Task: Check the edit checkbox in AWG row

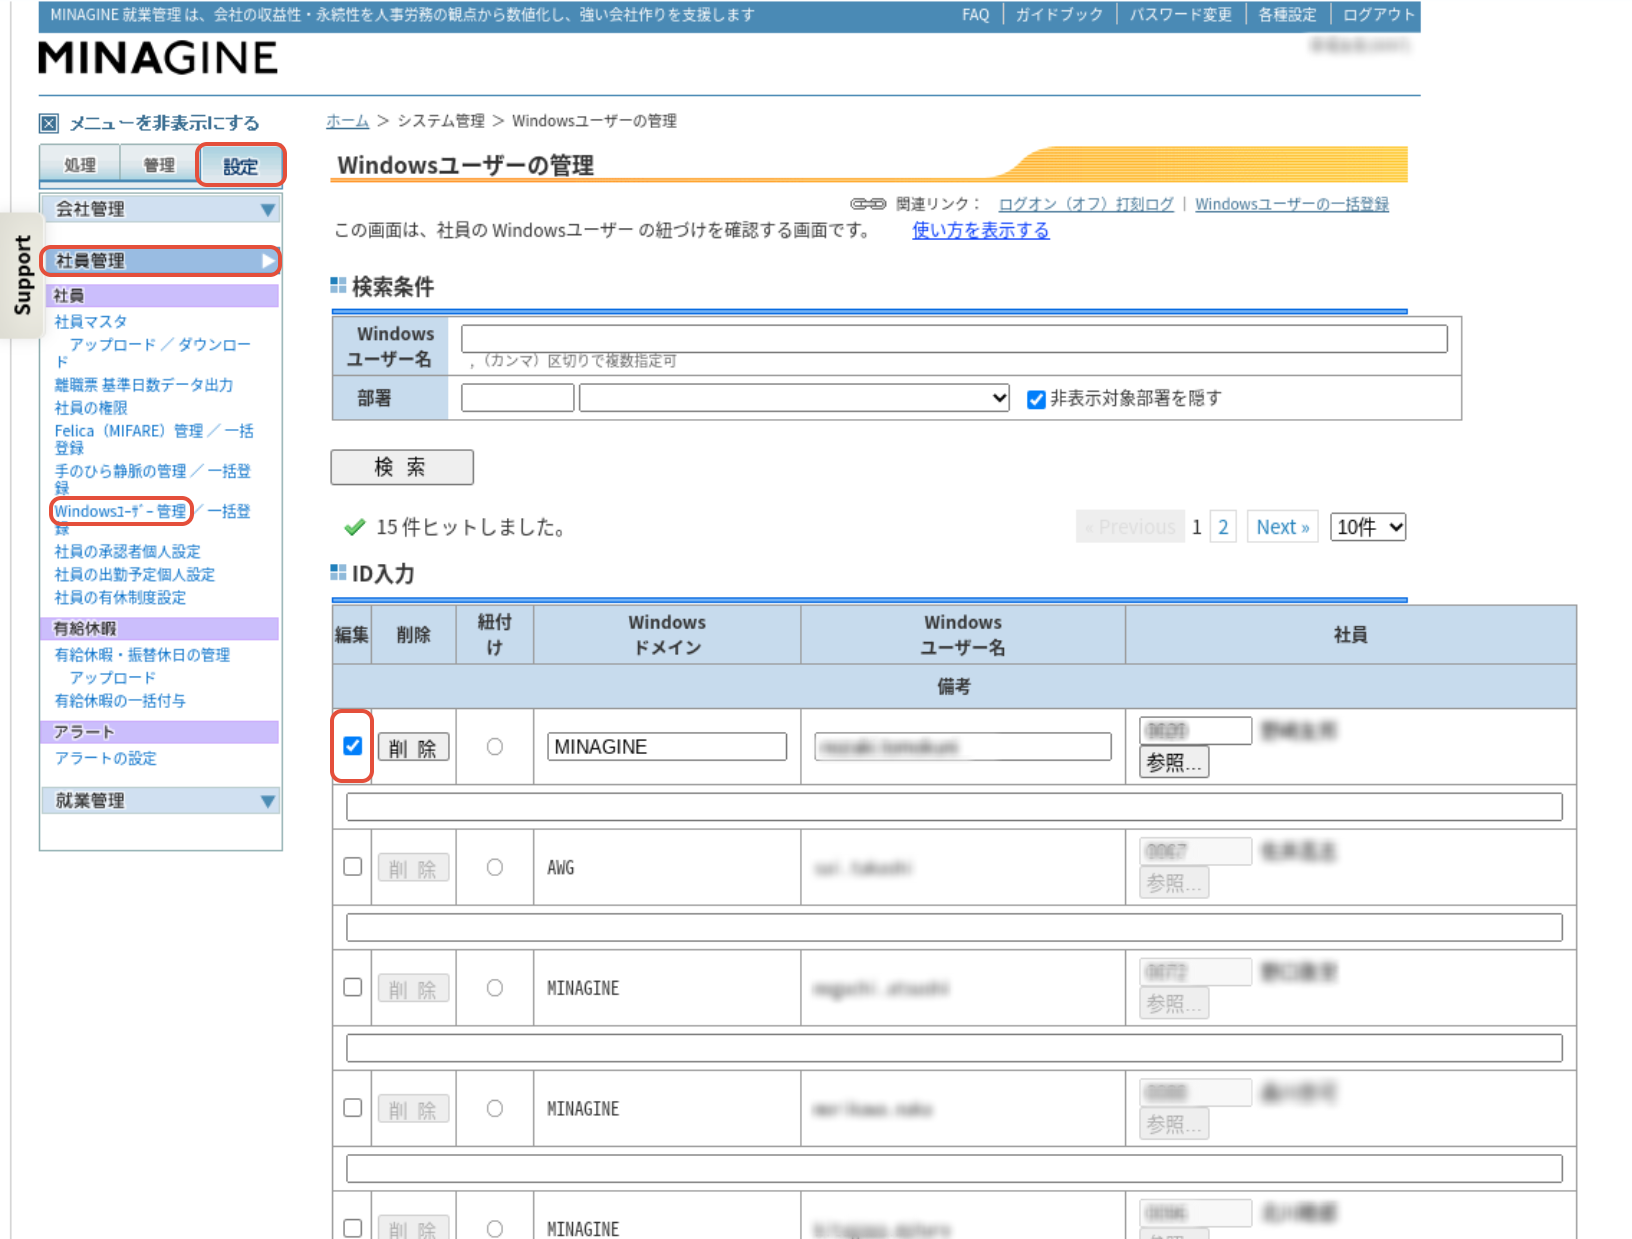Action: pyautogui.click(x=352, y=867)
